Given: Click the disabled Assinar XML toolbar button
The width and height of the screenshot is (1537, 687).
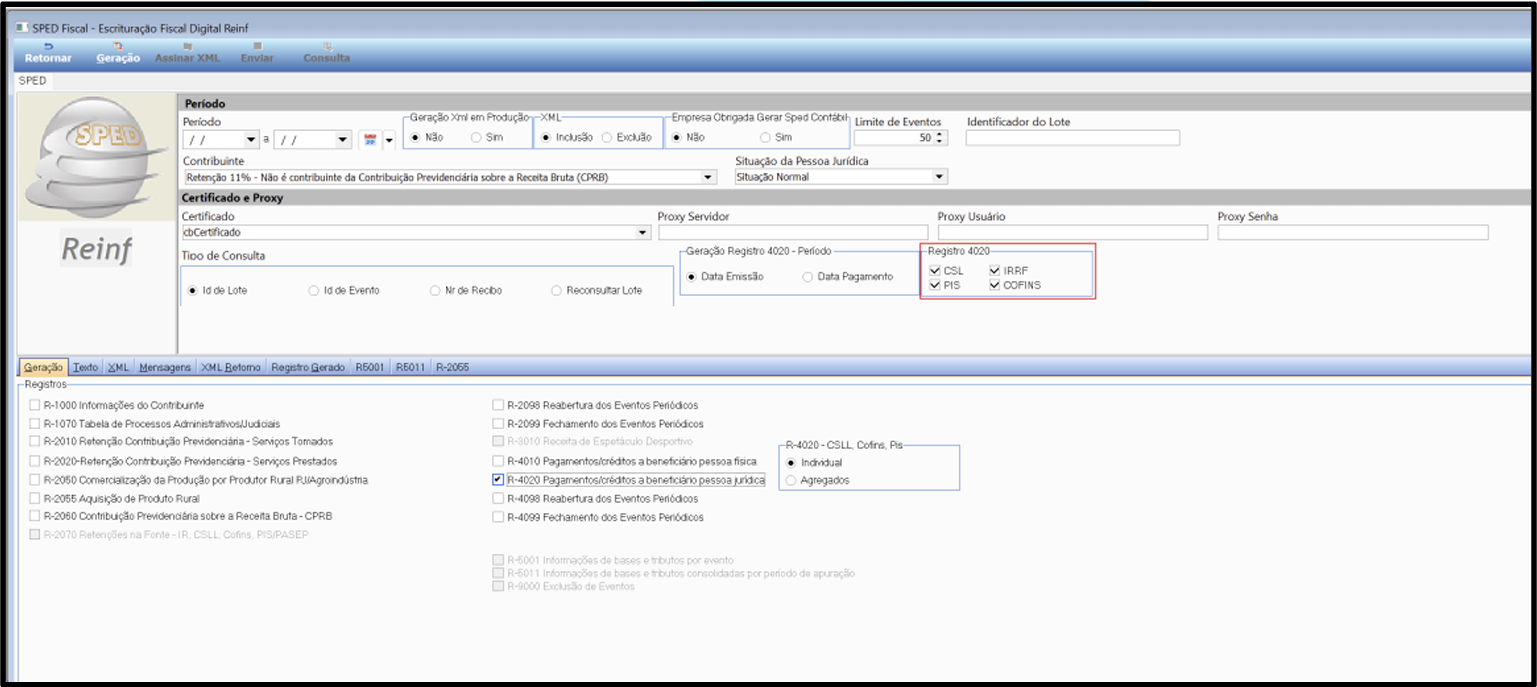Looking at the screenshot, I should pos(187,52).
